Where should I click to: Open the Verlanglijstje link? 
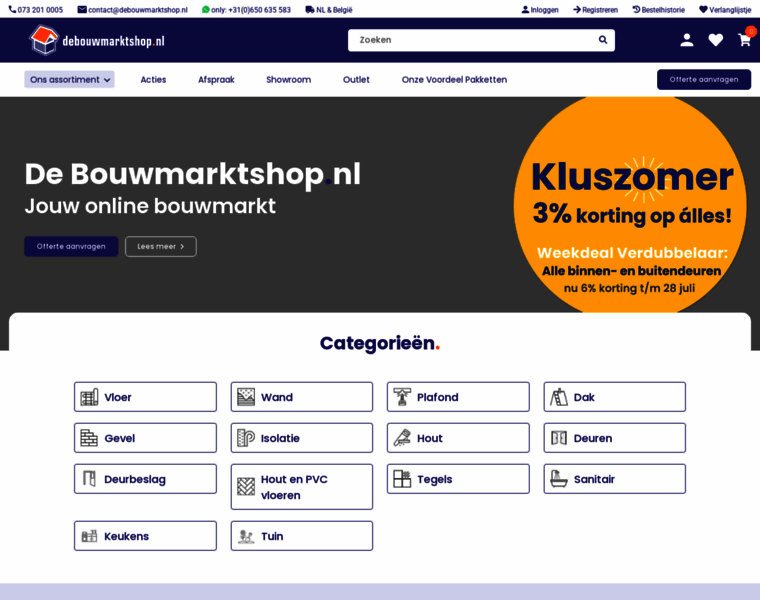[x=725, y=10]
